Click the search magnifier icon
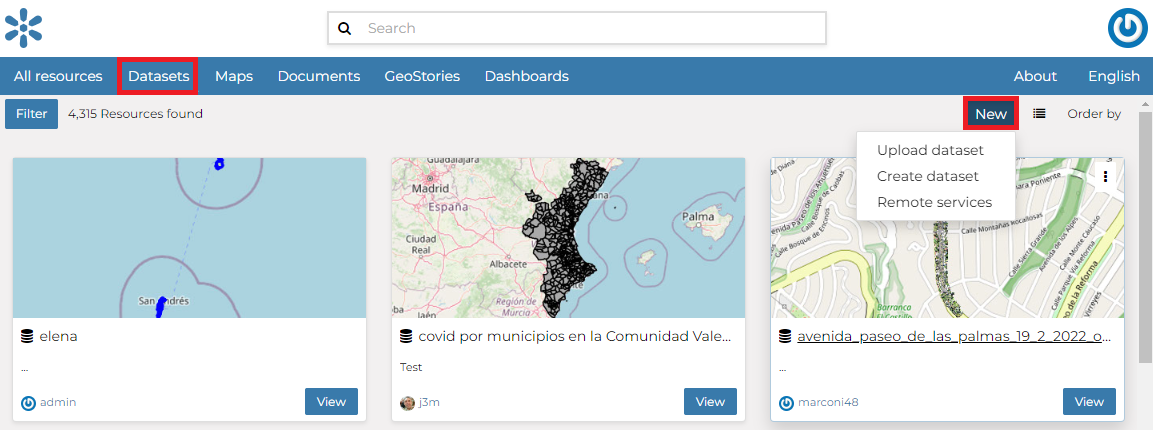Viewport: 1153px width, 430px height. pos(345,28)
